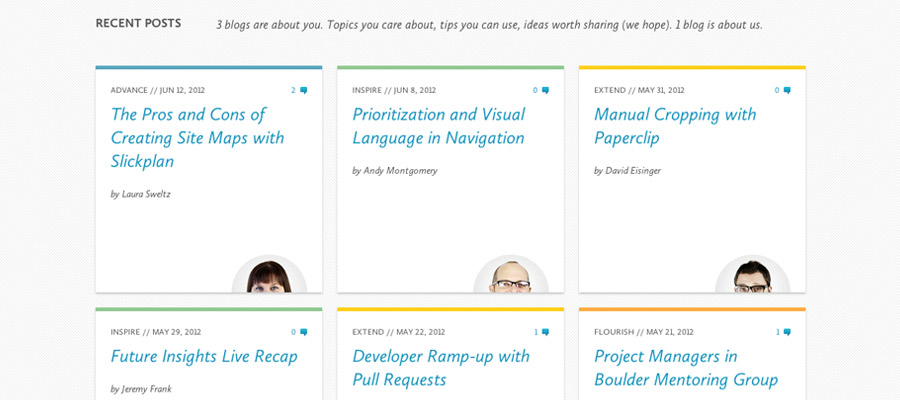Open Laura Sweltz's avatar photo
The image size is (900, 400).
(x=269, y=274)
